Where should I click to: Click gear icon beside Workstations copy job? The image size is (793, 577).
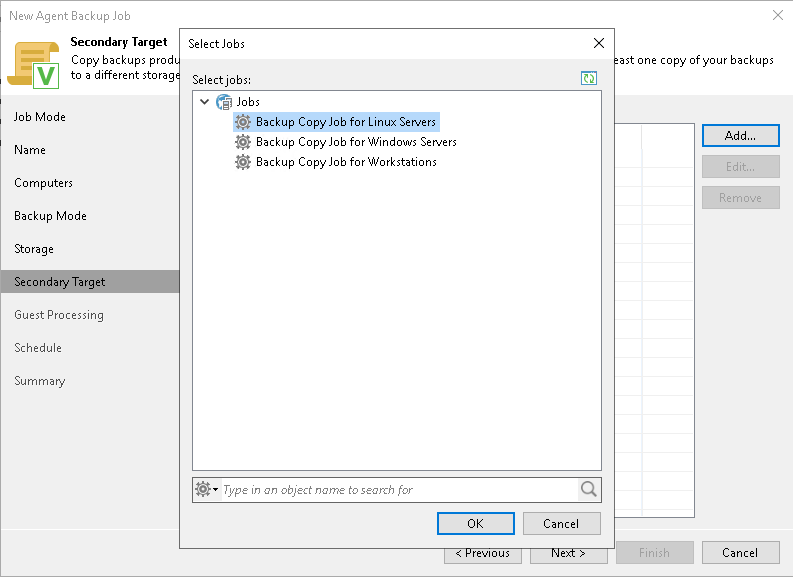(243, 162)
